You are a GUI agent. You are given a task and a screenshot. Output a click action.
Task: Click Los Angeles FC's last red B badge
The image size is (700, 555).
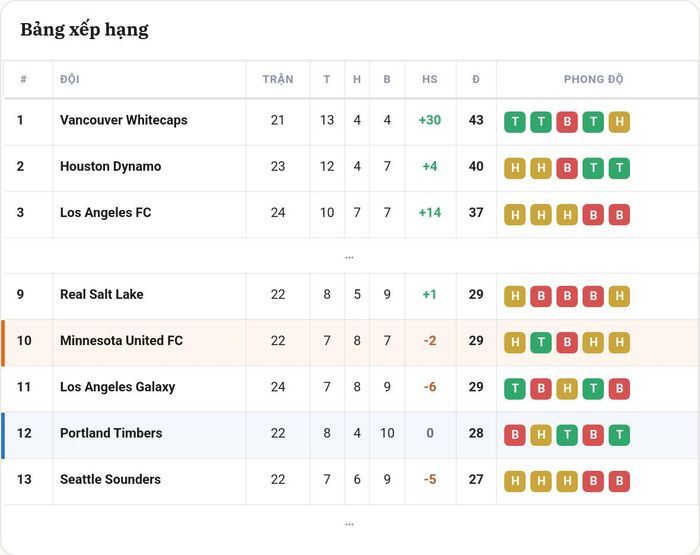pos(619,215)
